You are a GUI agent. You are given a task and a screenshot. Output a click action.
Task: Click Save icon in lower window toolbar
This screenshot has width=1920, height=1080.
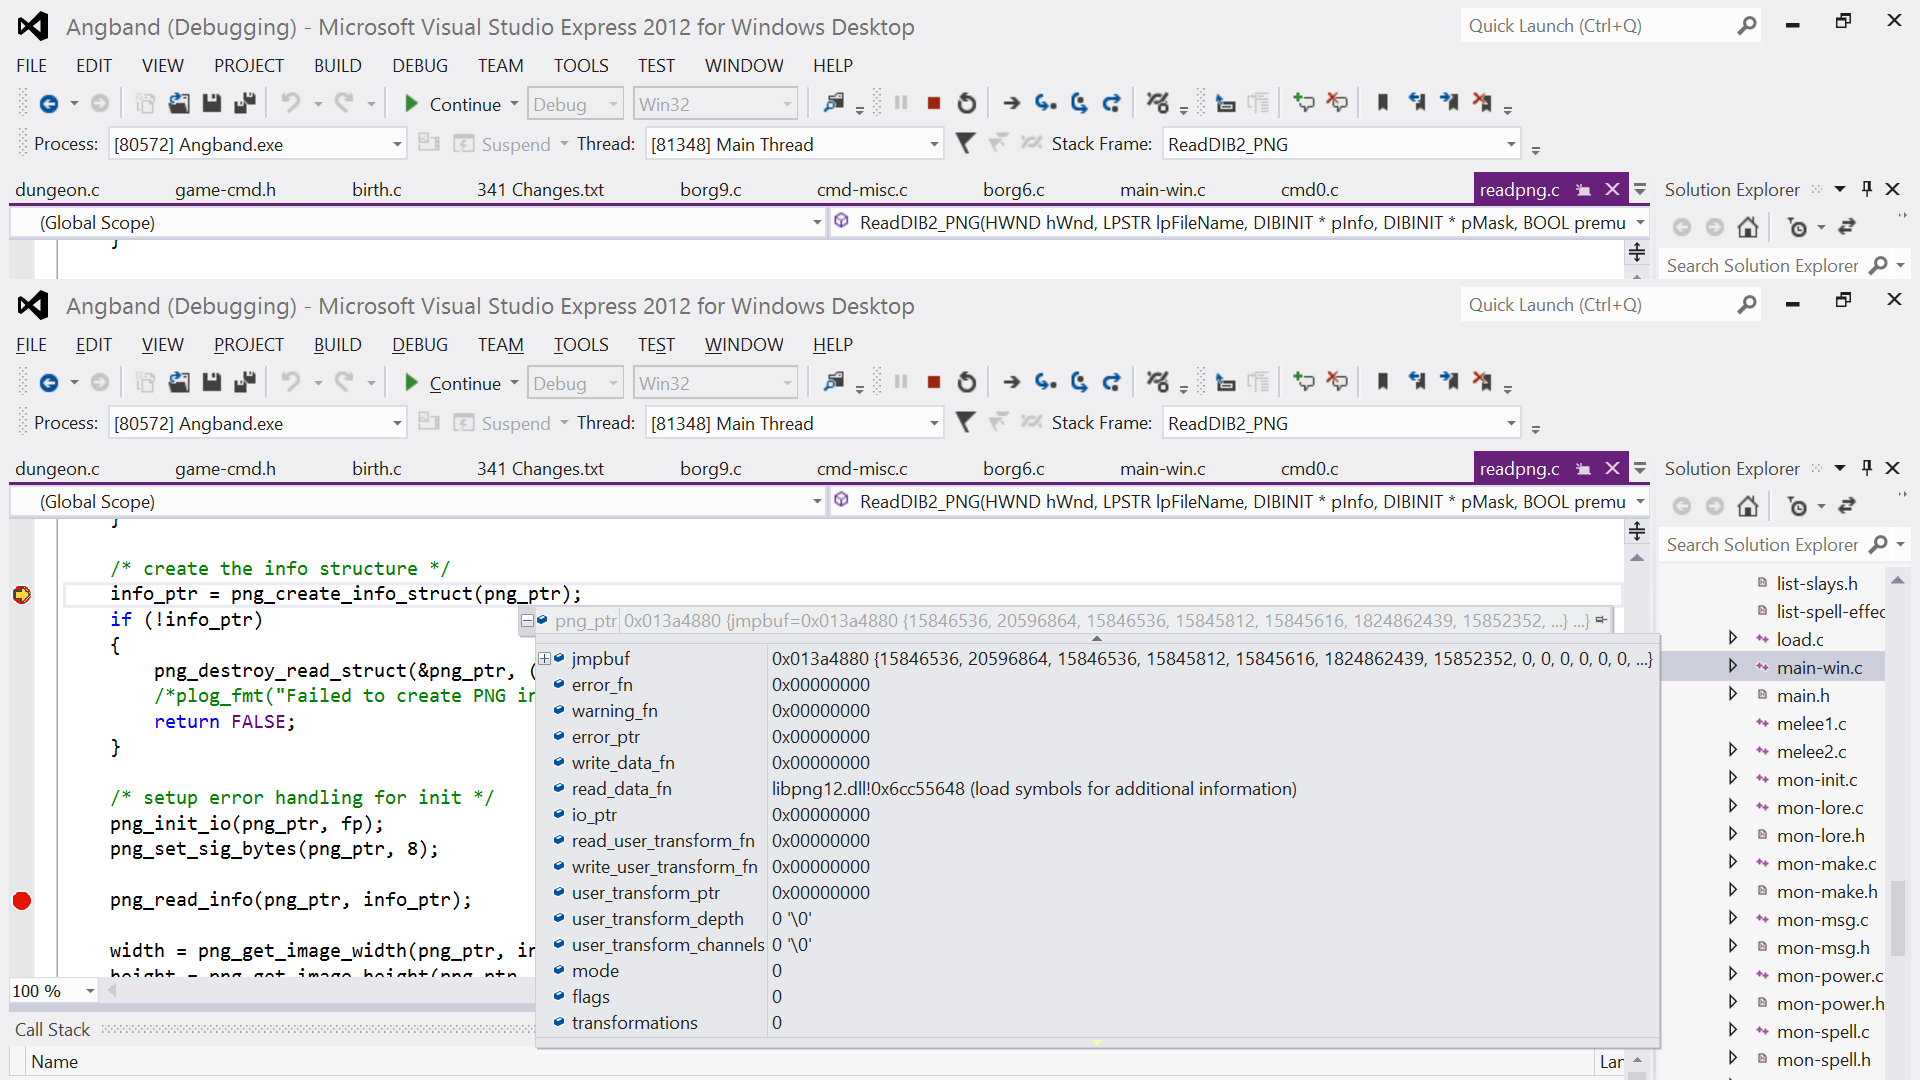pyautogui.click(x=211, y=383)
